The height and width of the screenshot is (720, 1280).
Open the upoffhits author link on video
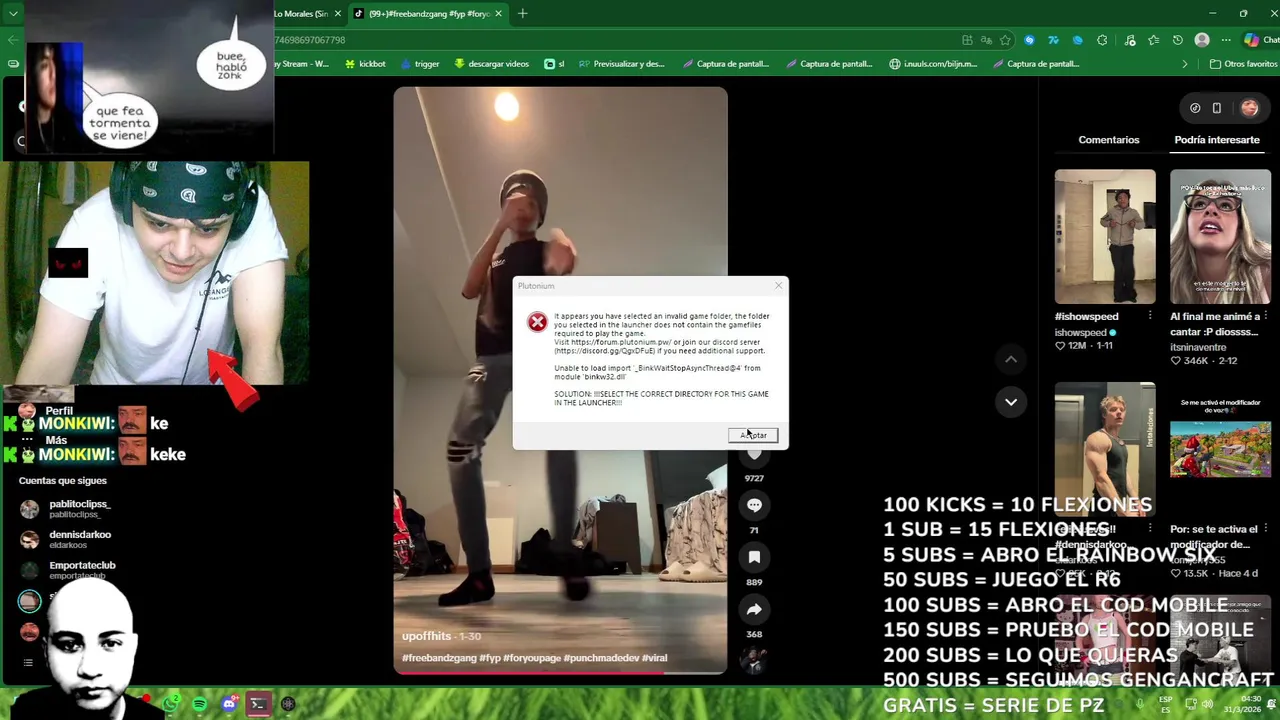(x=427, y=636)
